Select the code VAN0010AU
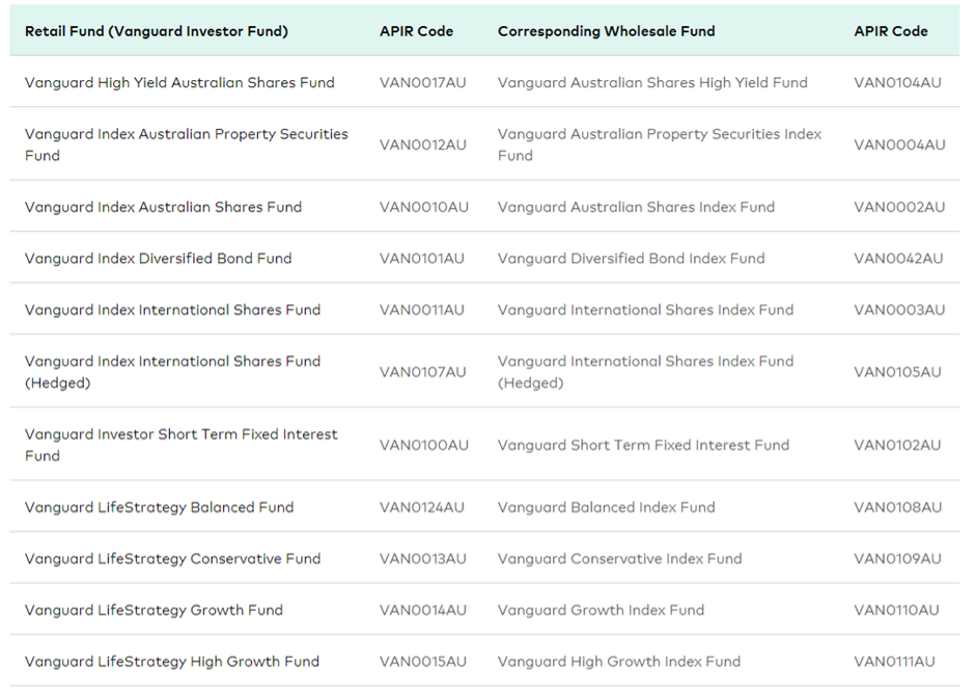 [x=424, y=207]
